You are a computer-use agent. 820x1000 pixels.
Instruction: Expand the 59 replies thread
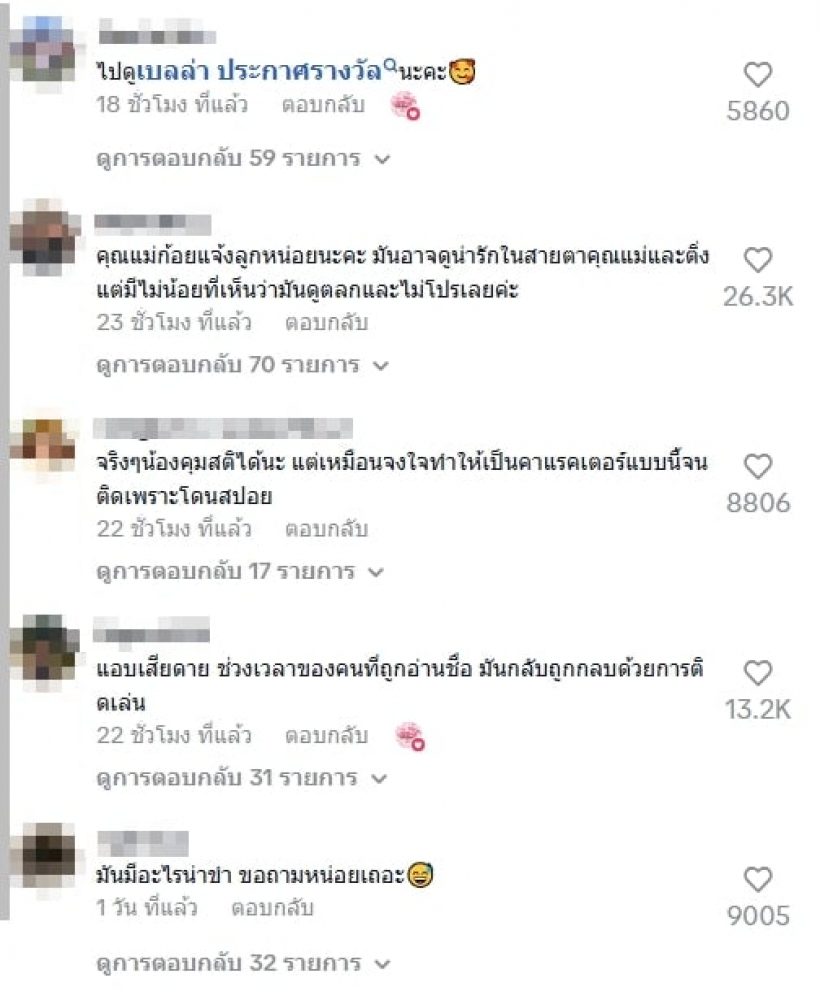243,158
